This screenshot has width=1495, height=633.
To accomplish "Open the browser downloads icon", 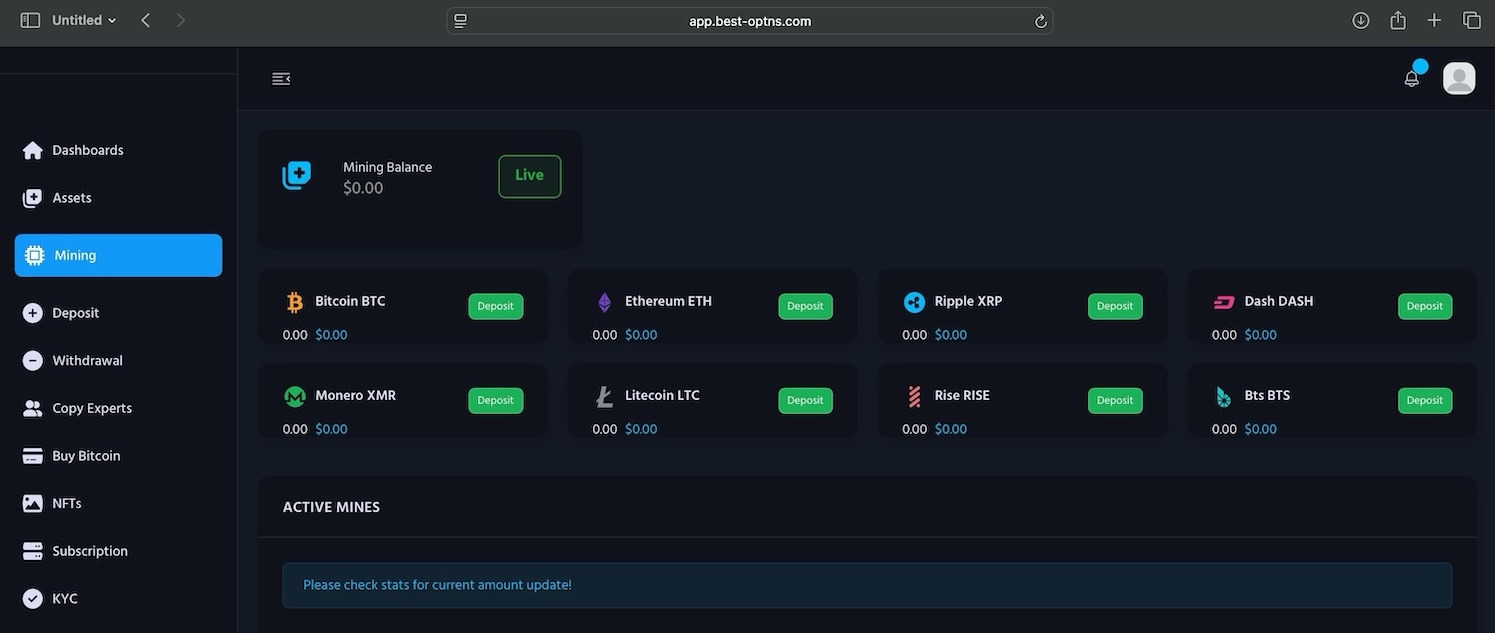I will pyautogui.click(x=1361, y=20).
